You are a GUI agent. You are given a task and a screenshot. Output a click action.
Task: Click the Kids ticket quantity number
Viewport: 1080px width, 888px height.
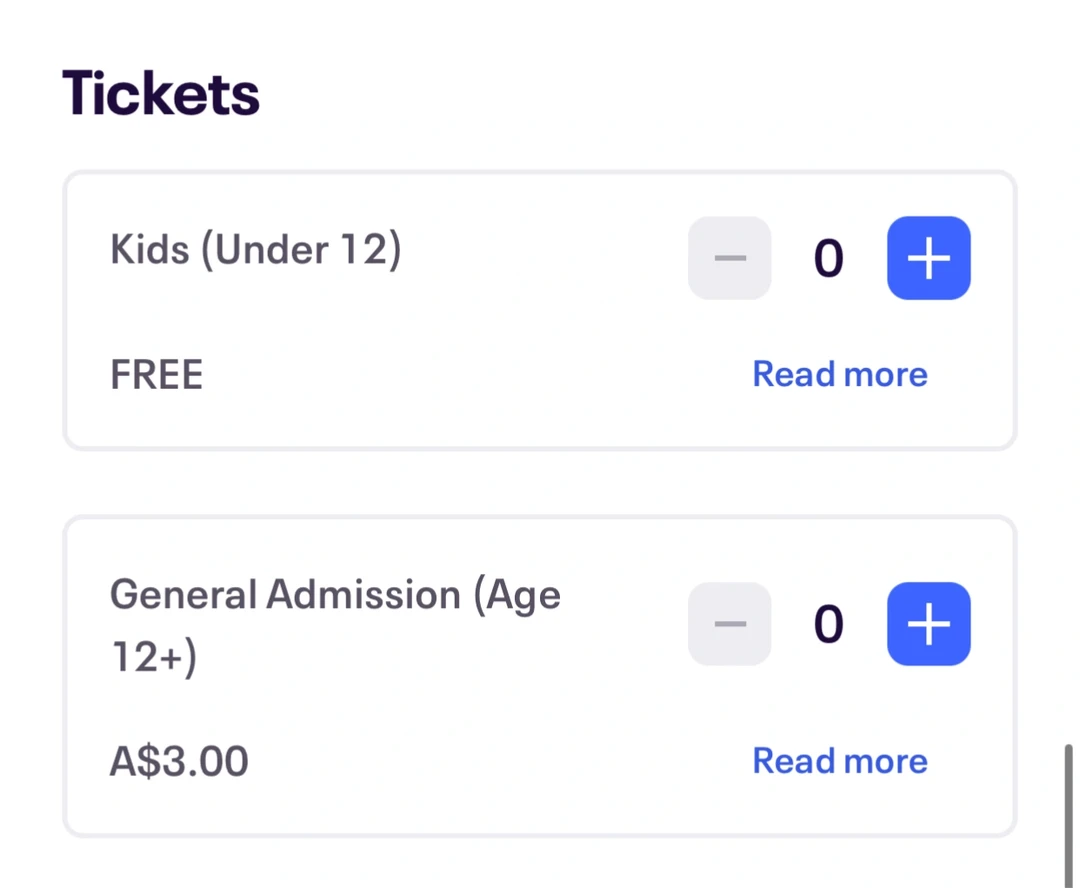point(828,258)
